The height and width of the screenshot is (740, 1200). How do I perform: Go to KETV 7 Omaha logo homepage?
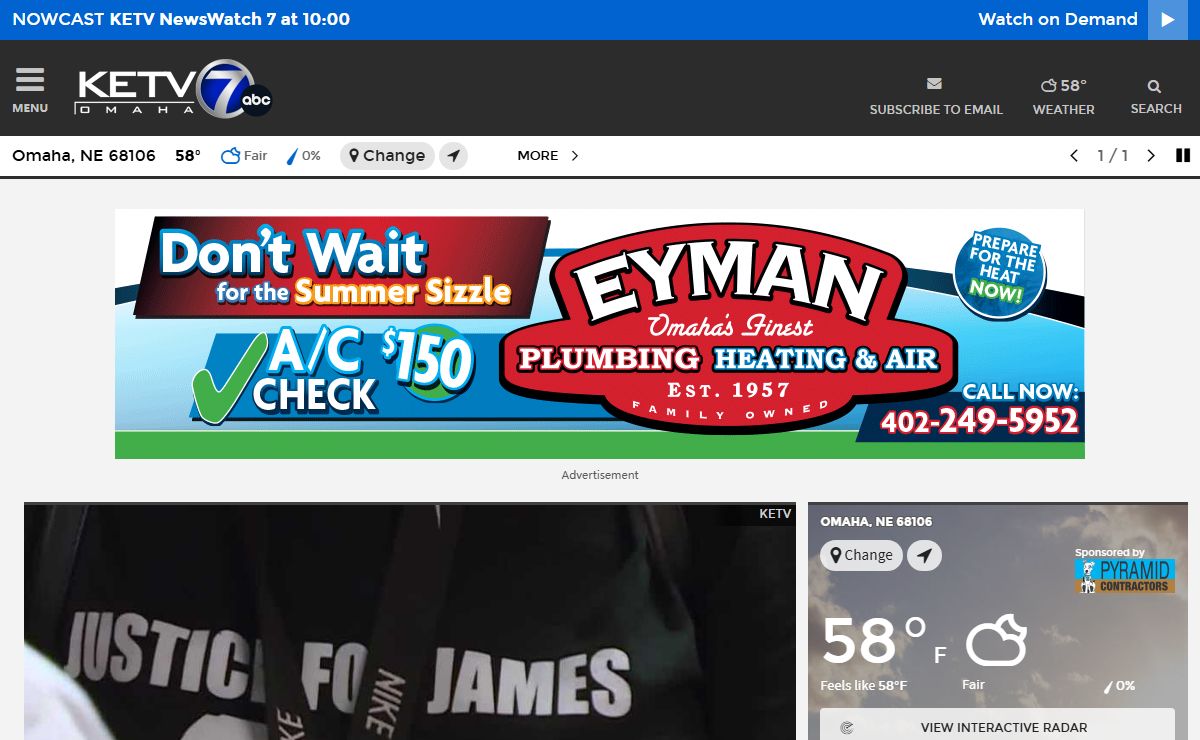(x=173, y=89)
